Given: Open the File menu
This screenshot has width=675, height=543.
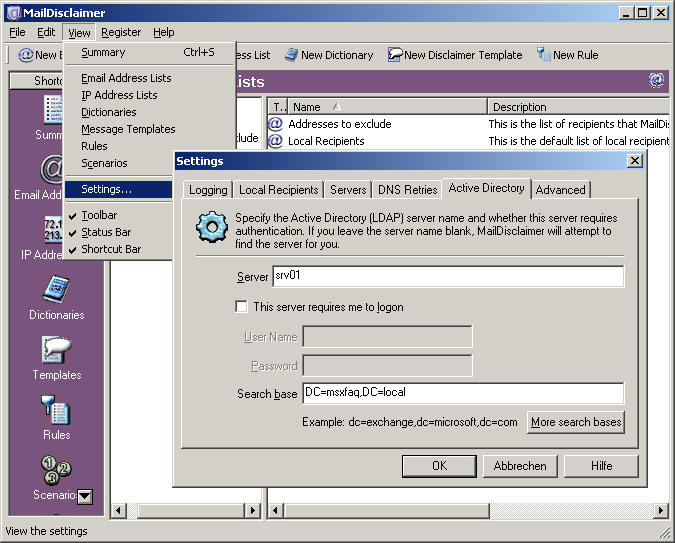Looking at the screenshot, I should click(17, 32).
